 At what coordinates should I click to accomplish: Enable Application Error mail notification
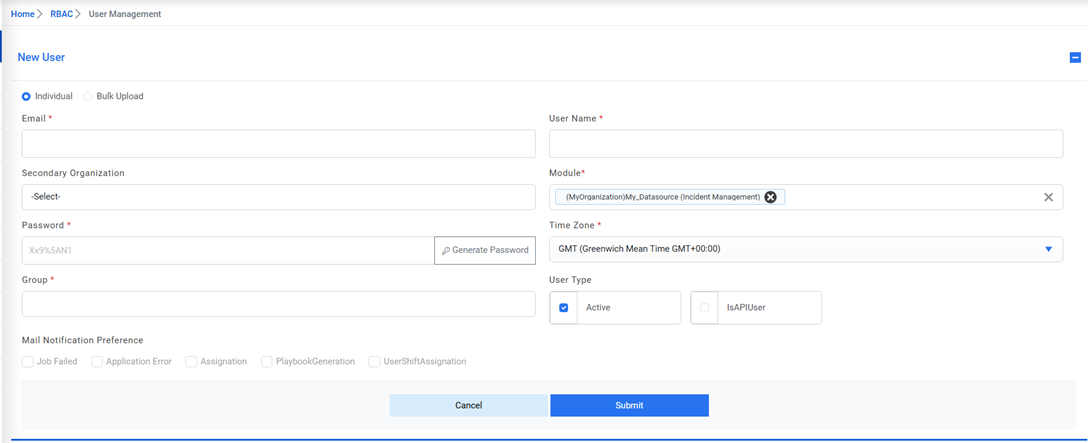click(x=97, y=362)
